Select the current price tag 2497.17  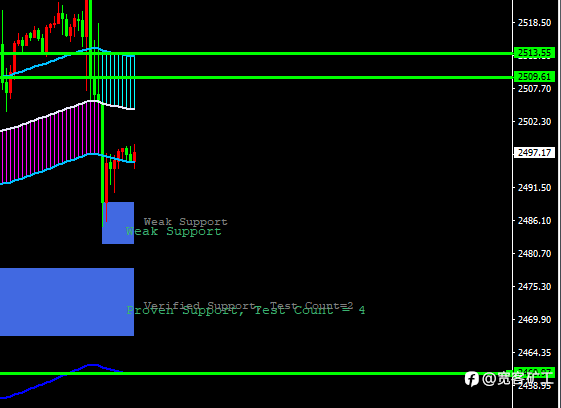point(534,153)
